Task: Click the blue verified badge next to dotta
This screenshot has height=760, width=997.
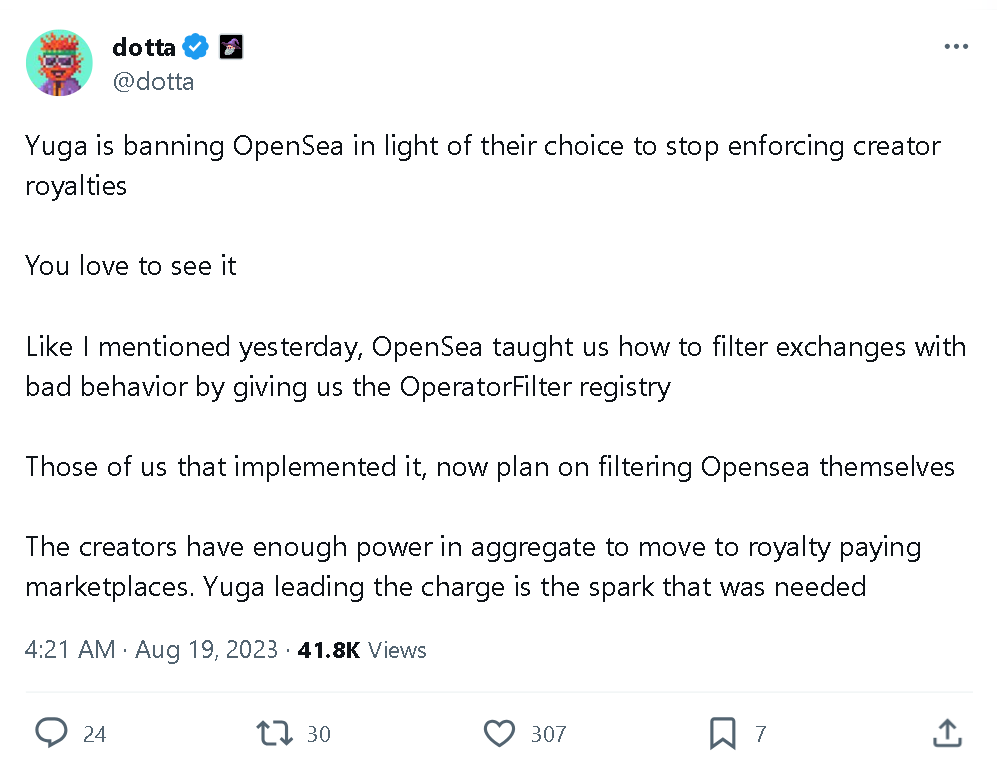Action: (196, 46)
